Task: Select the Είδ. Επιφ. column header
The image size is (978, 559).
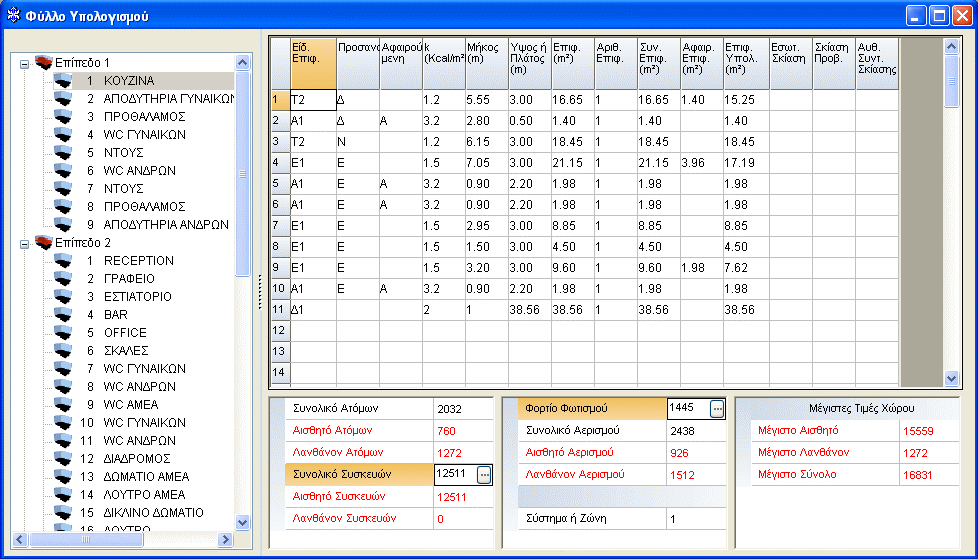Action: click(313, 64)
